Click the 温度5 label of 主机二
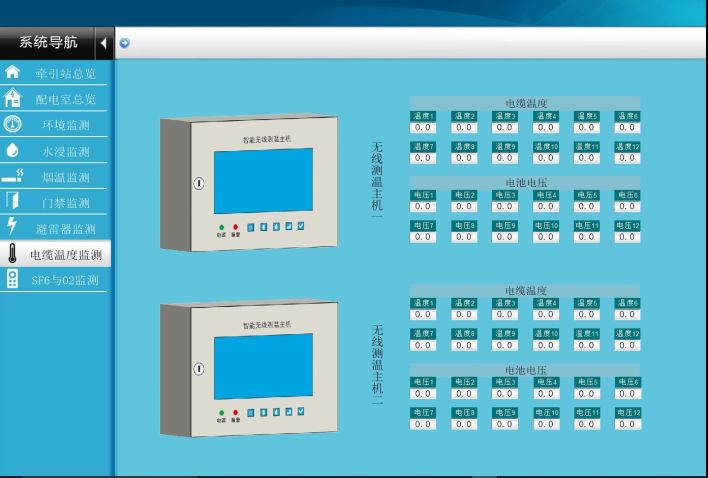708x478 pixels. pos(587,303)
